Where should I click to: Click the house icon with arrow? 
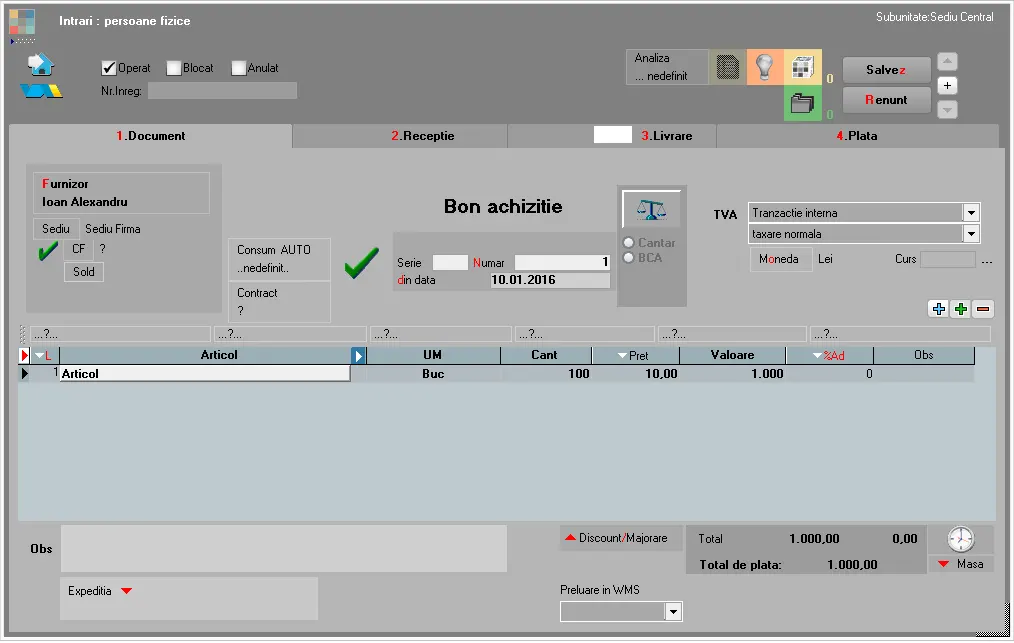tap(41, 65)
